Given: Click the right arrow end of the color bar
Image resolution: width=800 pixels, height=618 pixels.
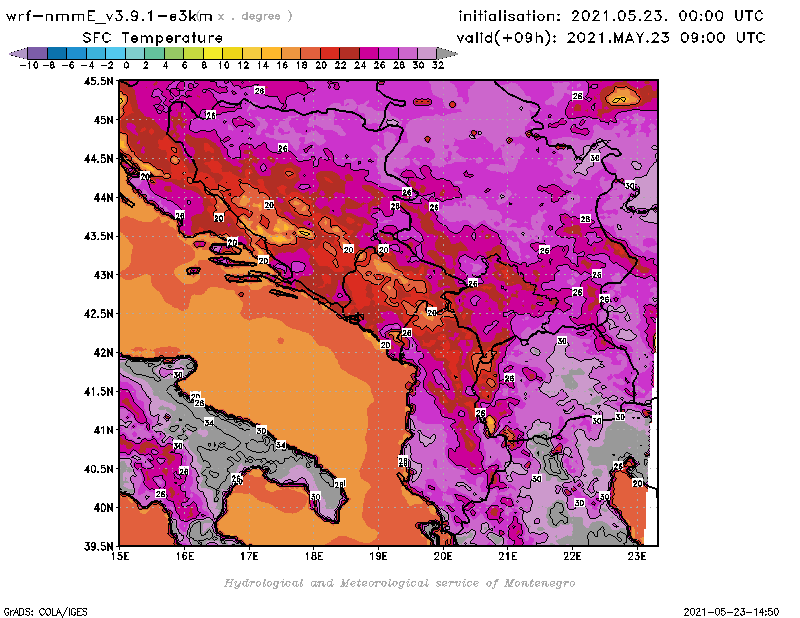Looking at the screenshot, I should (x=445, y=53).
